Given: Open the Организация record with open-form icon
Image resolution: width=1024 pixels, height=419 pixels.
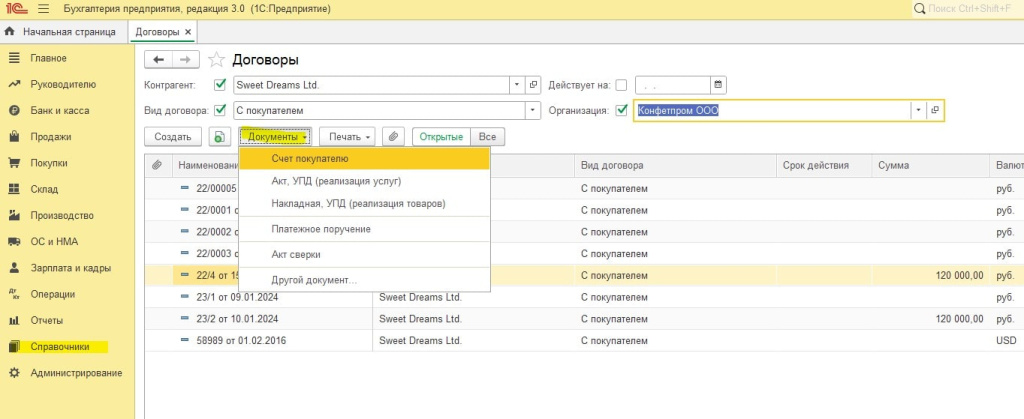Looking at the screenshot, I should pyautogui.click(x=936, y=110).
